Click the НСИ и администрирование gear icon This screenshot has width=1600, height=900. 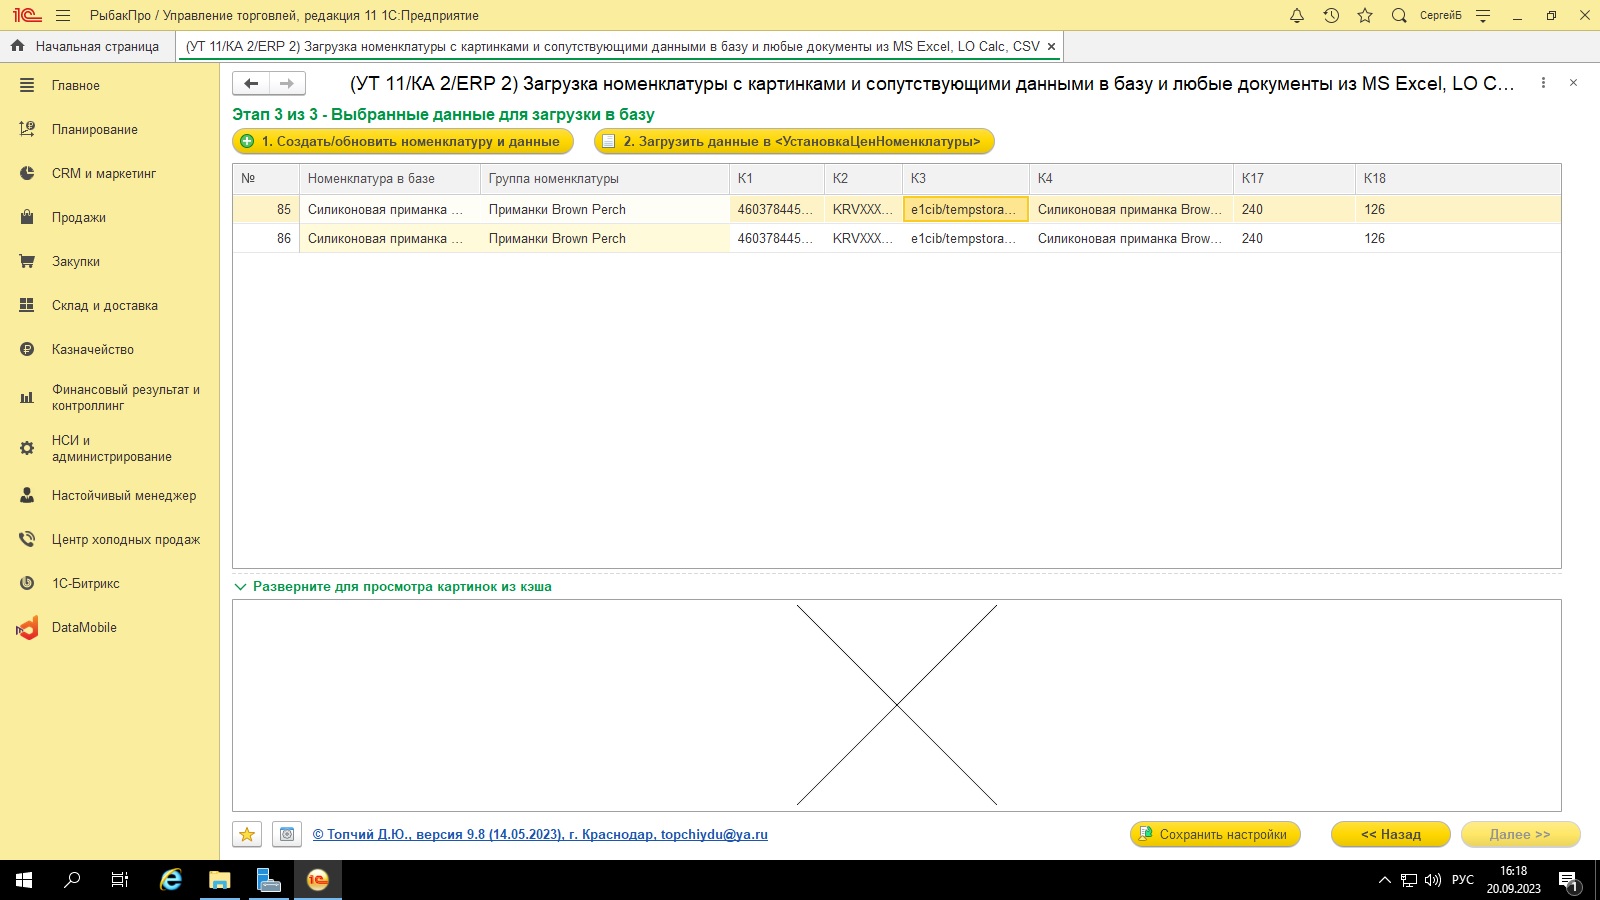click(27, 449)
